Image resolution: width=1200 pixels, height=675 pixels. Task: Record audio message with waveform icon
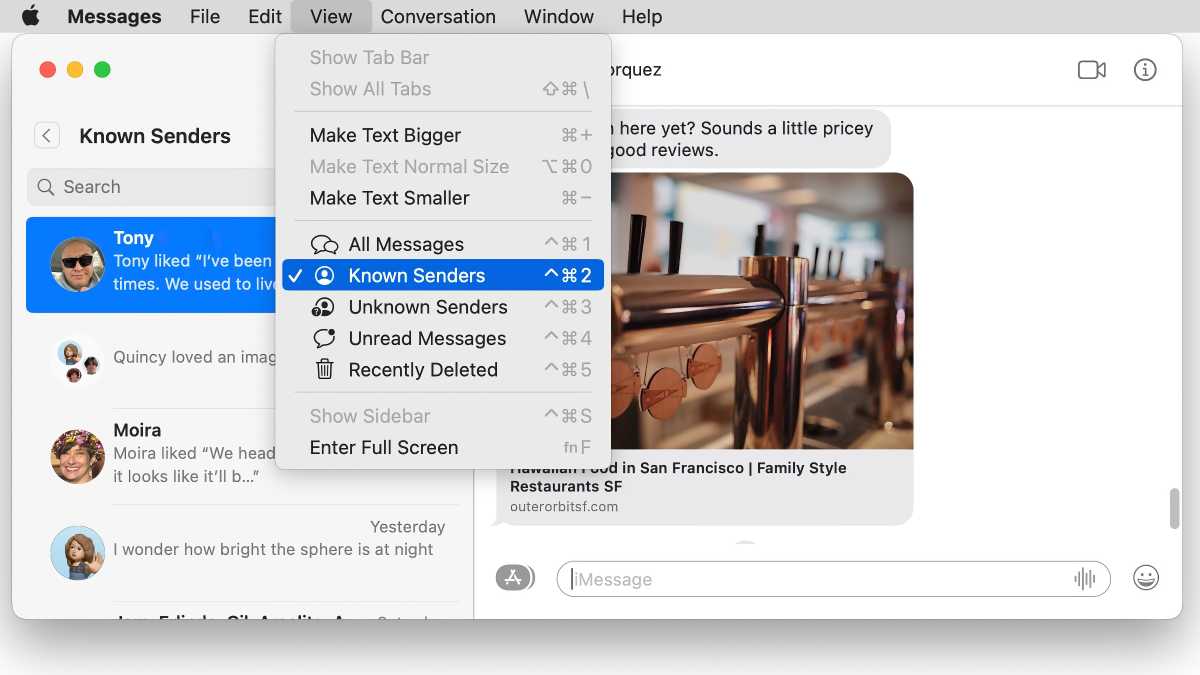click(1084, 579)
